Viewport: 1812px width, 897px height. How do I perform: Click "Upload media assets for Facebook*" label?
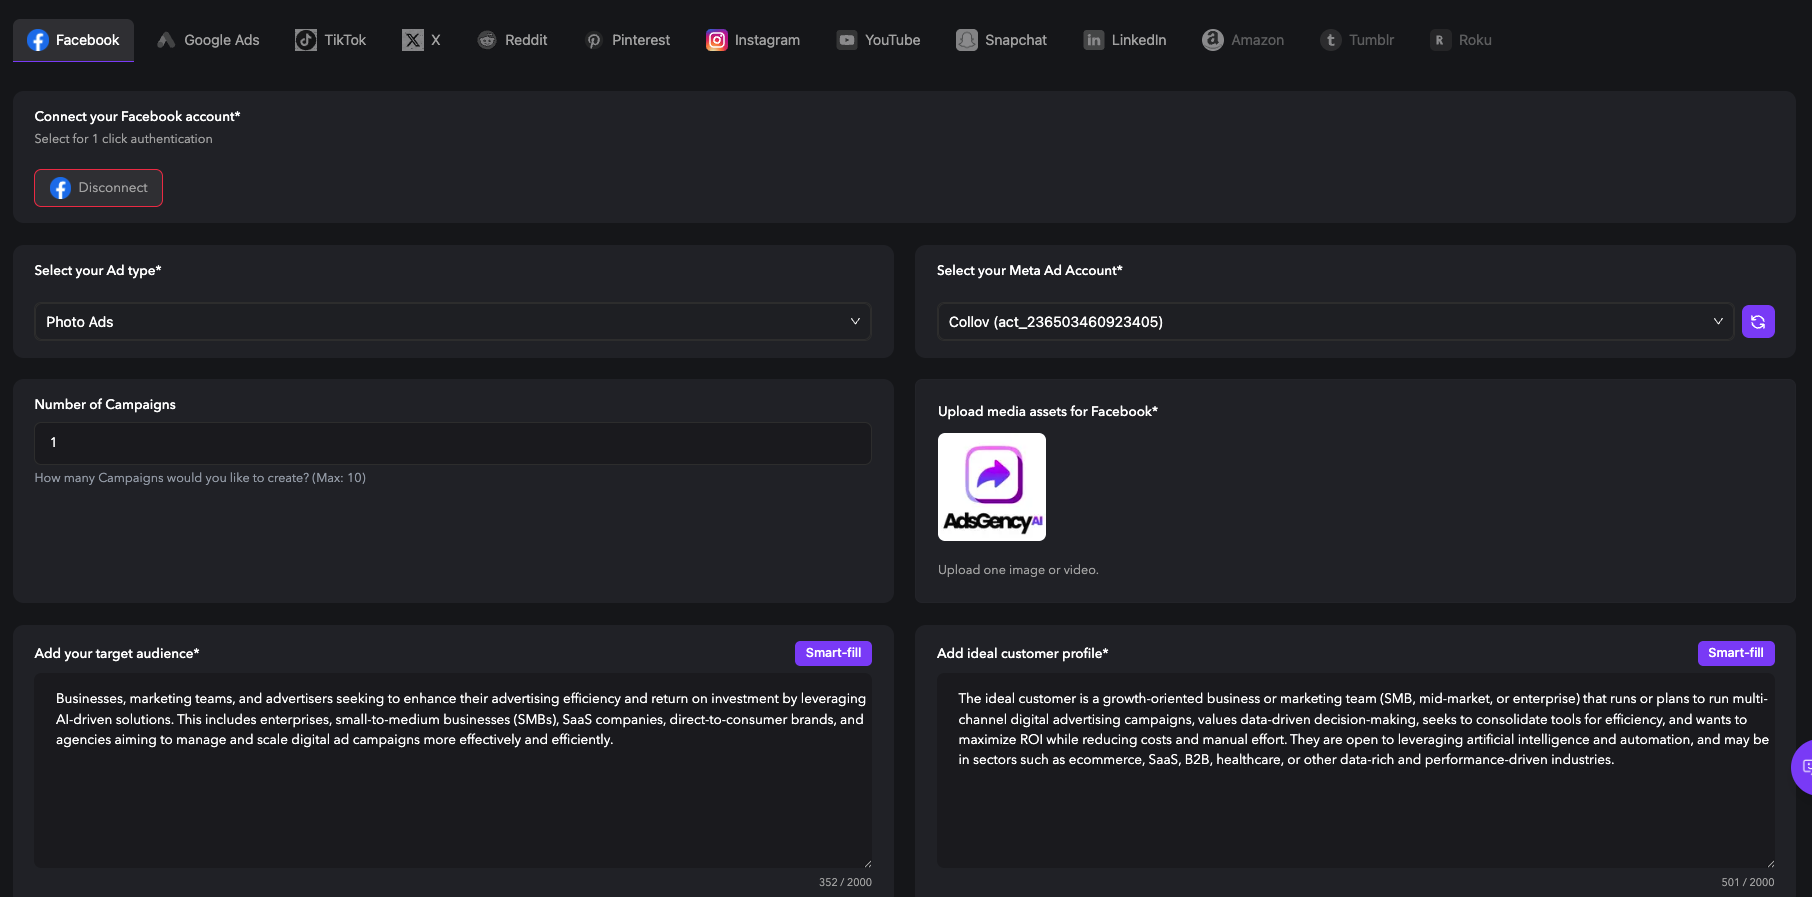pos(1048,411)
